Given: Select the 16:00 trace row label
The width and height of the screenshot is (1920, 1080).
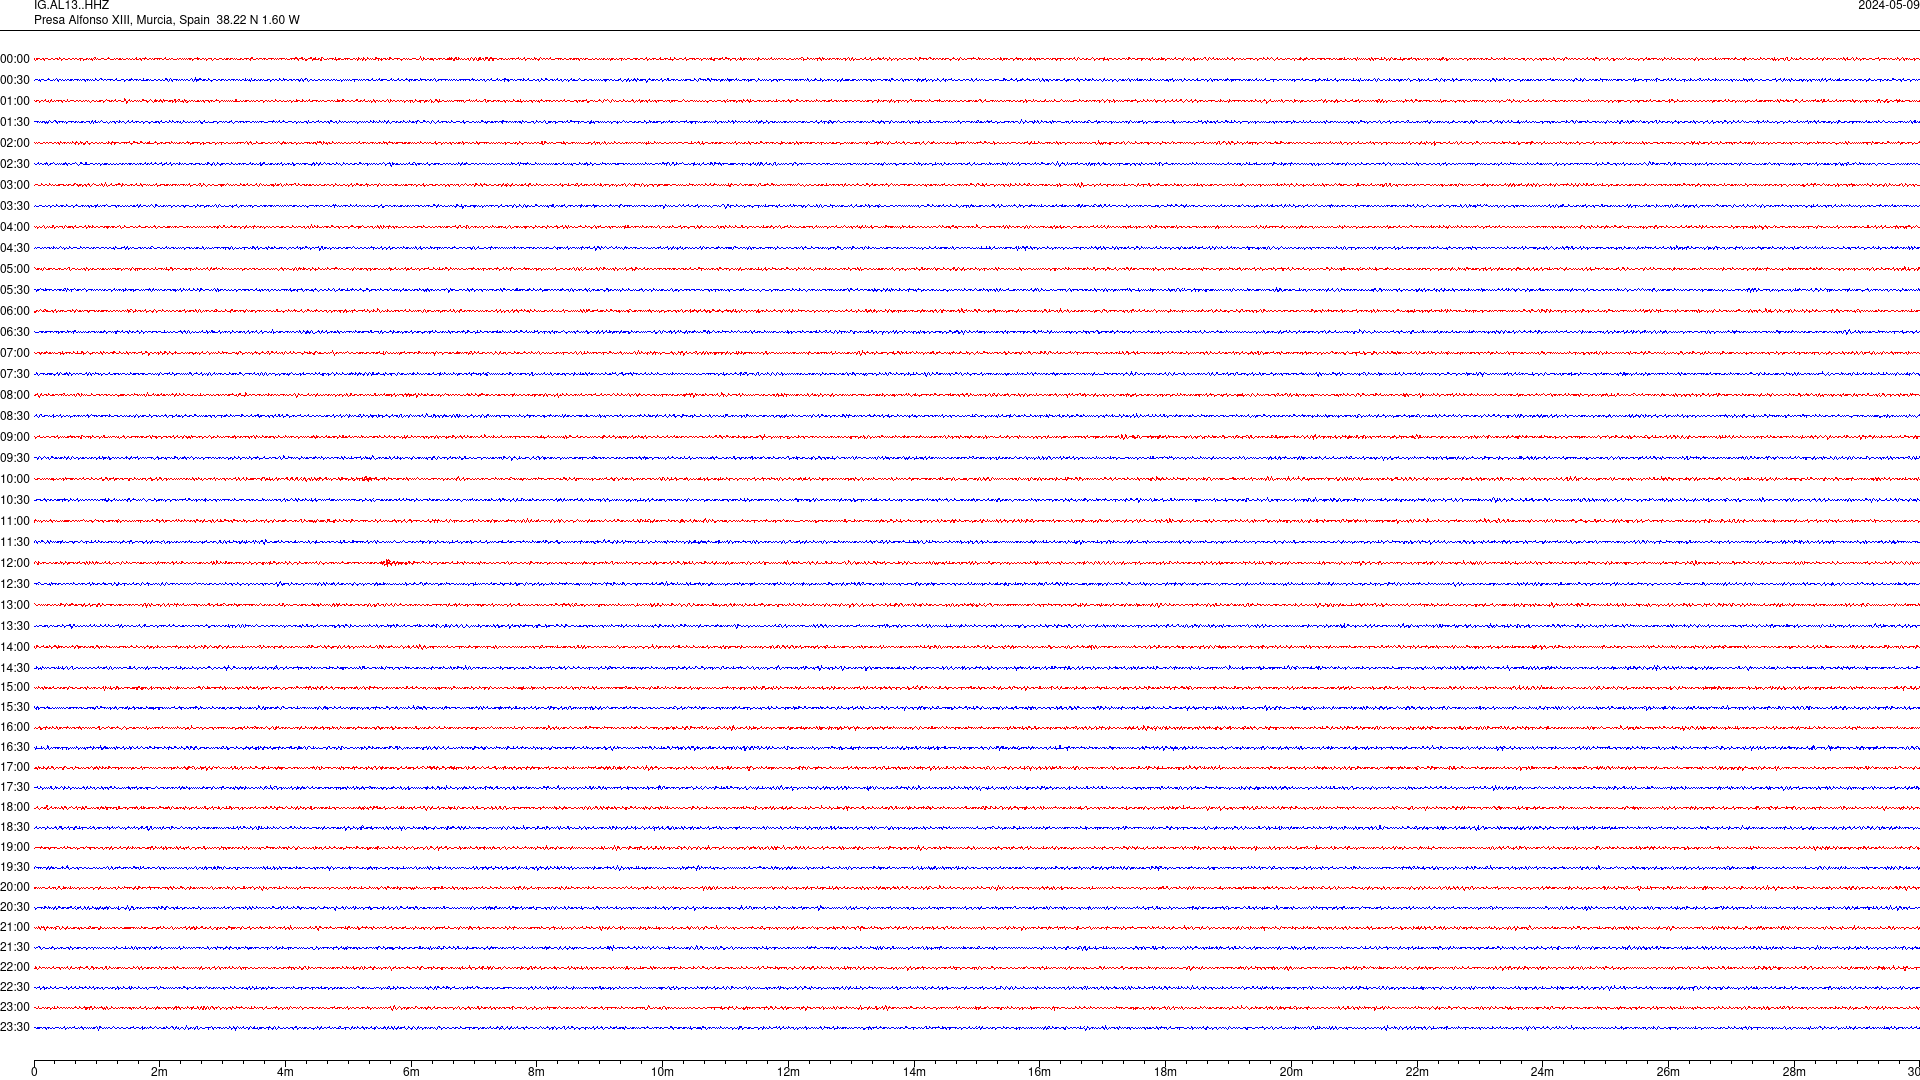Looking at the screenshot, I should click(15, 727).
